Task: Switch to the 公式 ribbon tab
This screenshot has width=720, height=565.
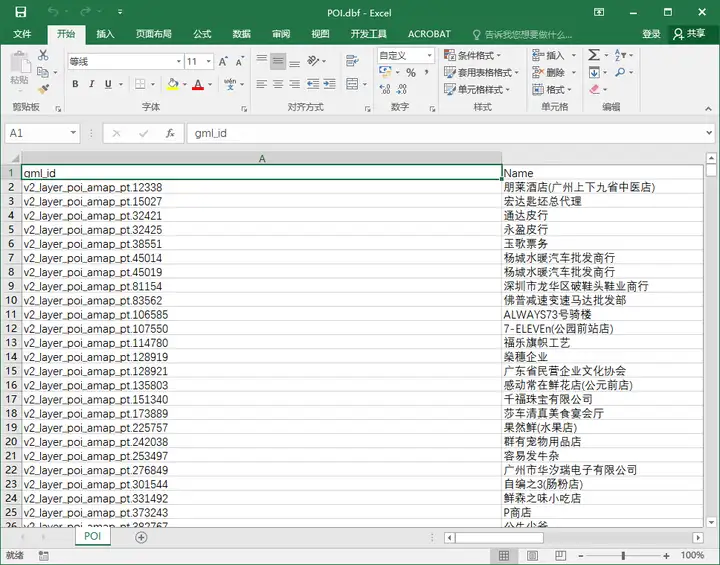Action: pos(202,34)
